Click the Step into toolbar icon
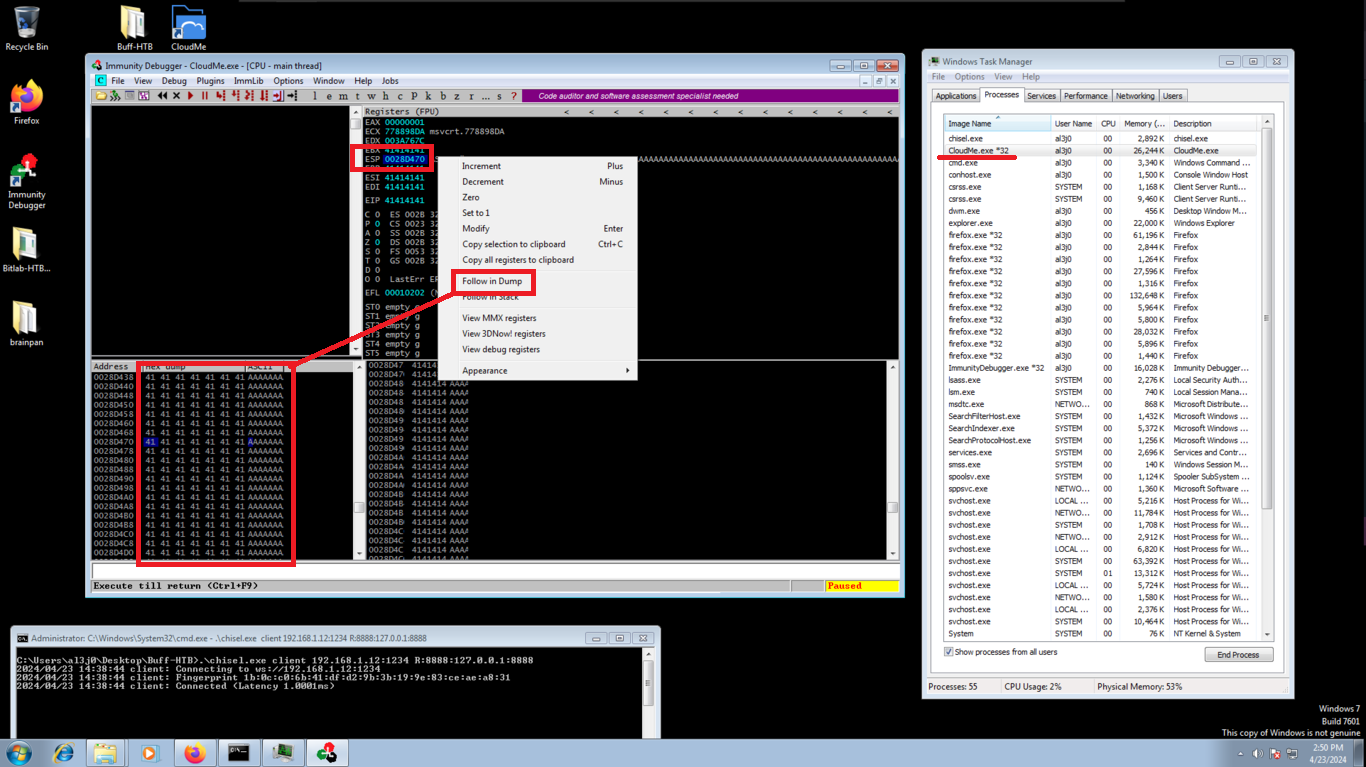The width and height of the screenshot is (1366, 767). click(219, 96)
